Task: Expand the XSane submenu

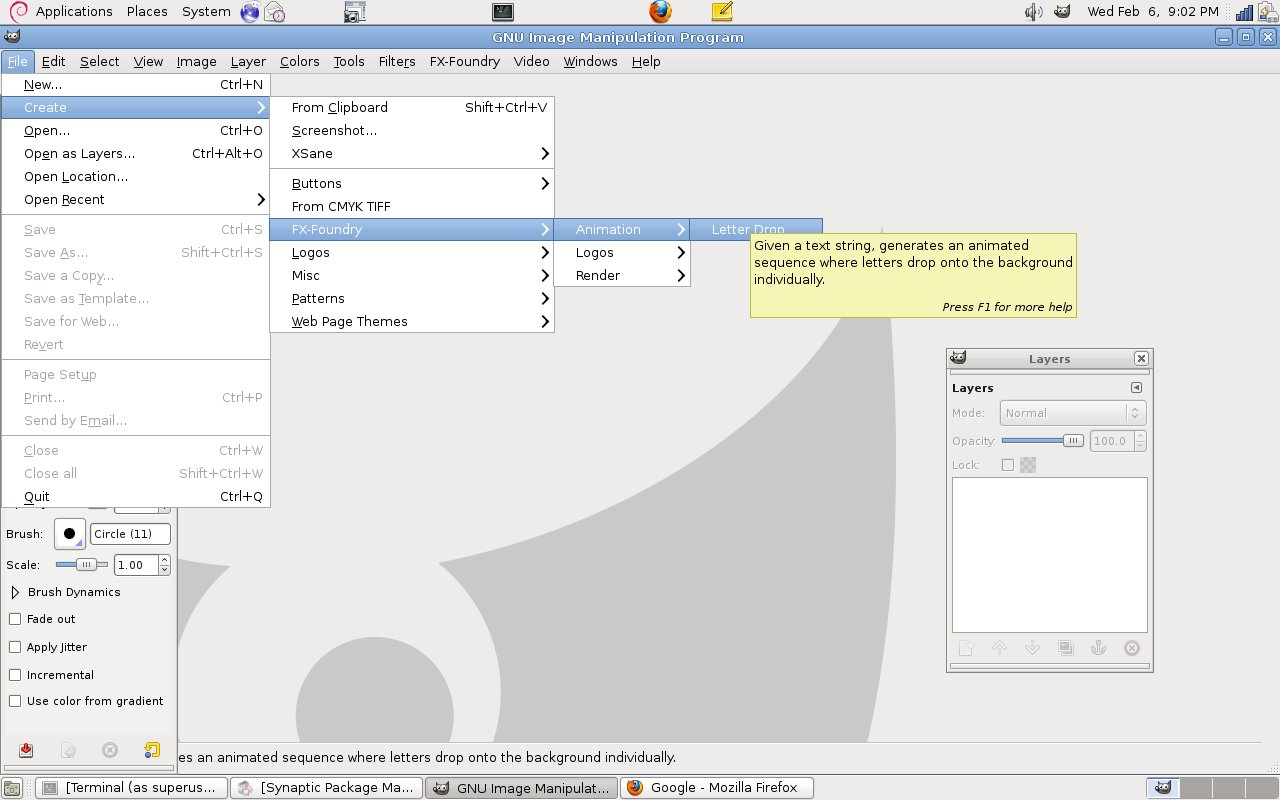Action: tap(412, 153)
